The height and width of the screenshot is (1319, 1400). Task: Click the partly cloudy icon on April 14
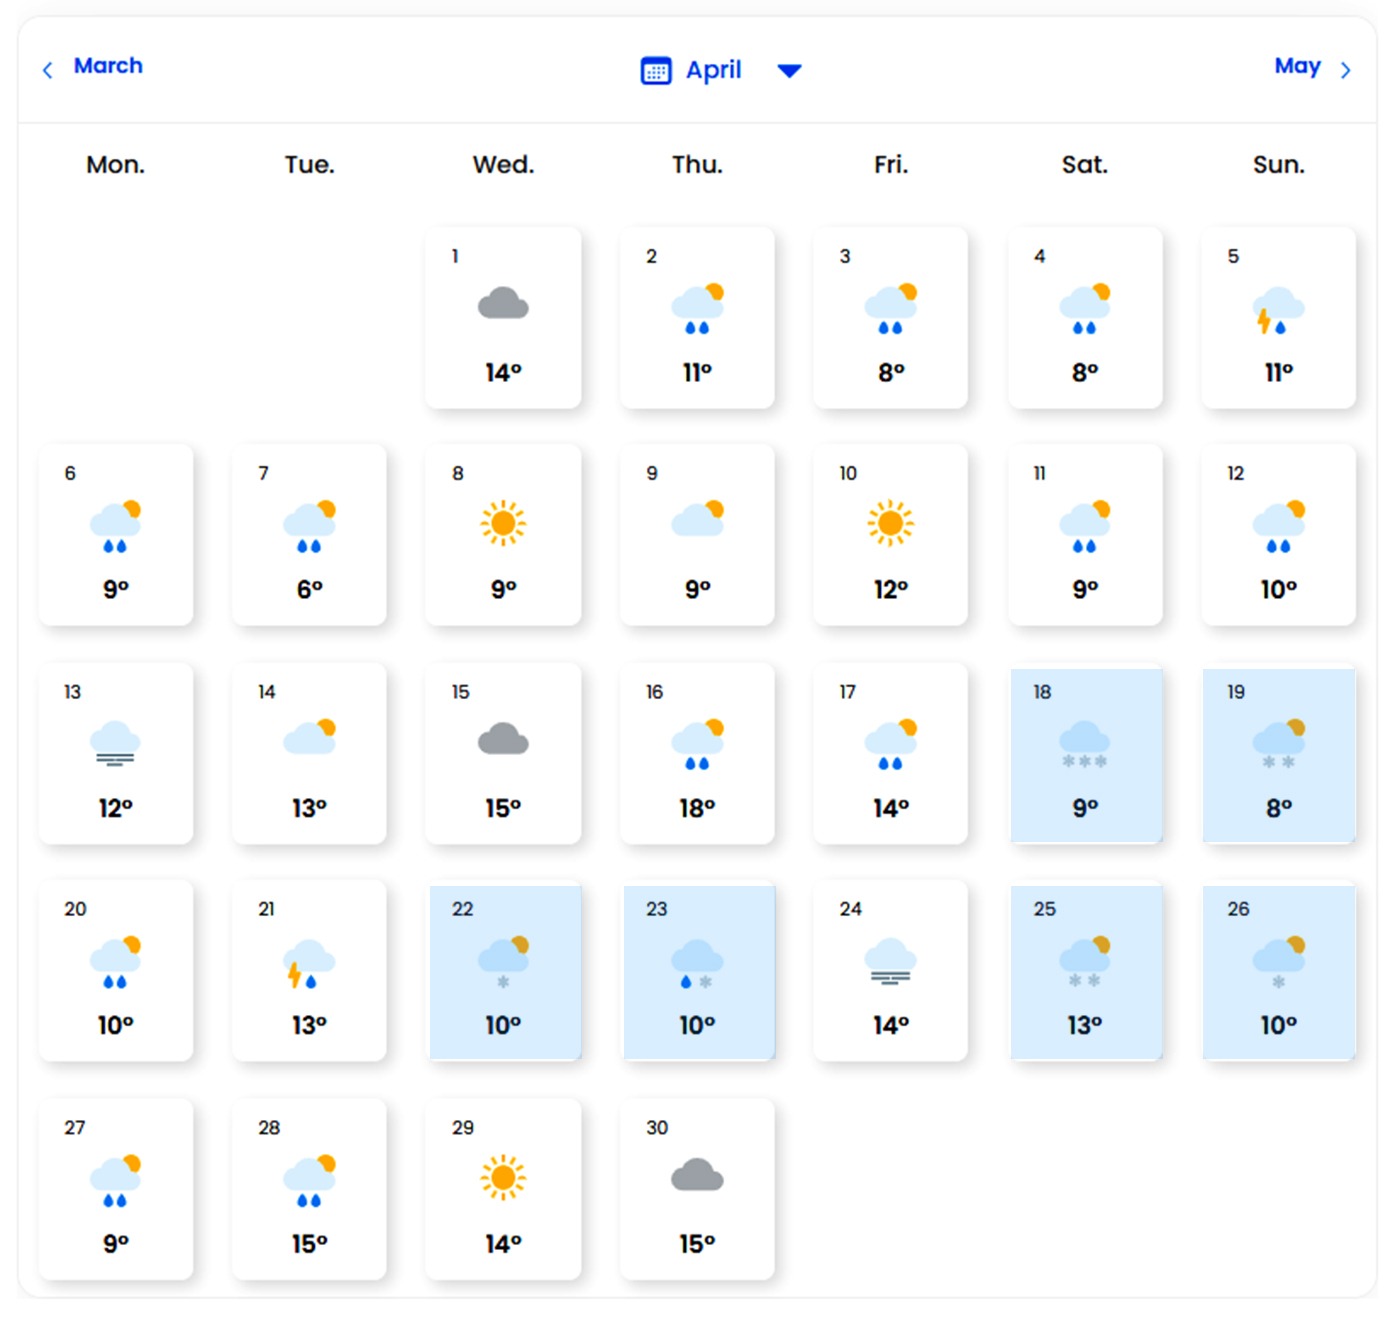pyautogui.click(x=309, y=737)
